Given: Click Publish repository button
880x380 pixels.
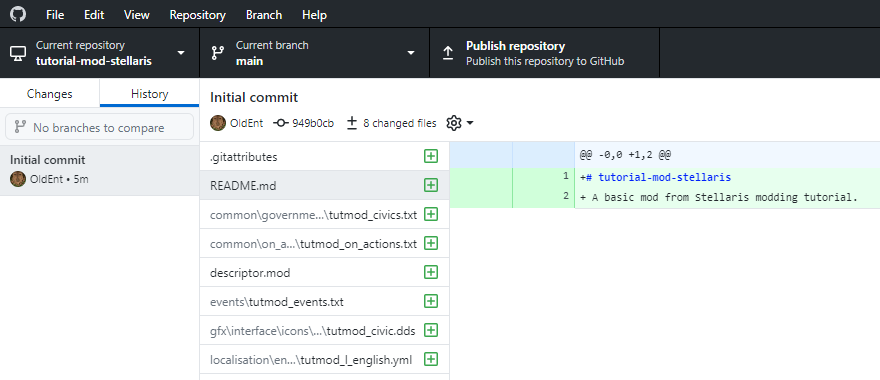Looking at the screenshot, I should pyautogui.click(x=544, y=53).
